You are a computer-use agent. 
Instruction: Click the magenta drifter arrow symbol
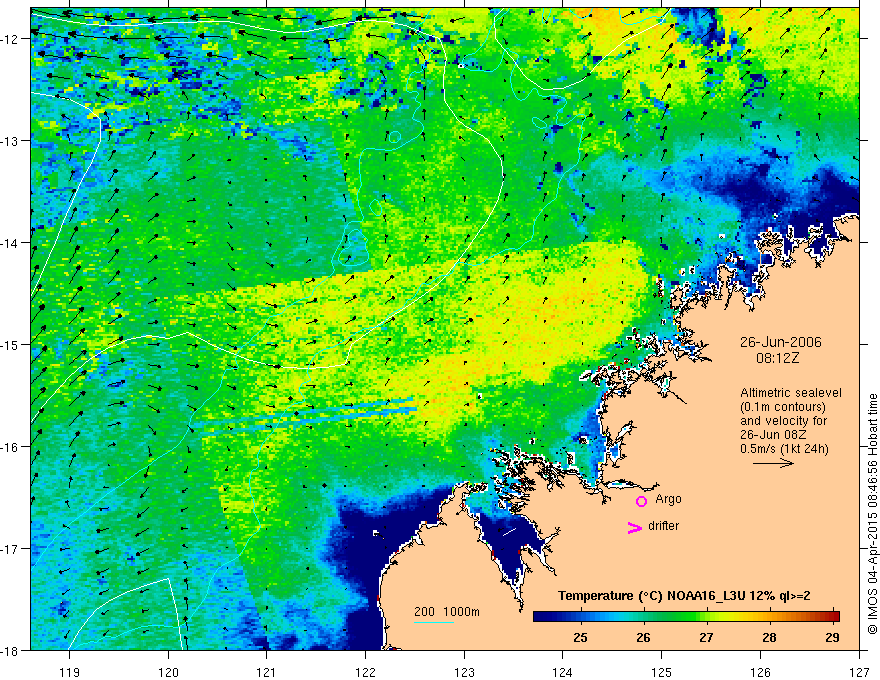click(x=634, y=527)
